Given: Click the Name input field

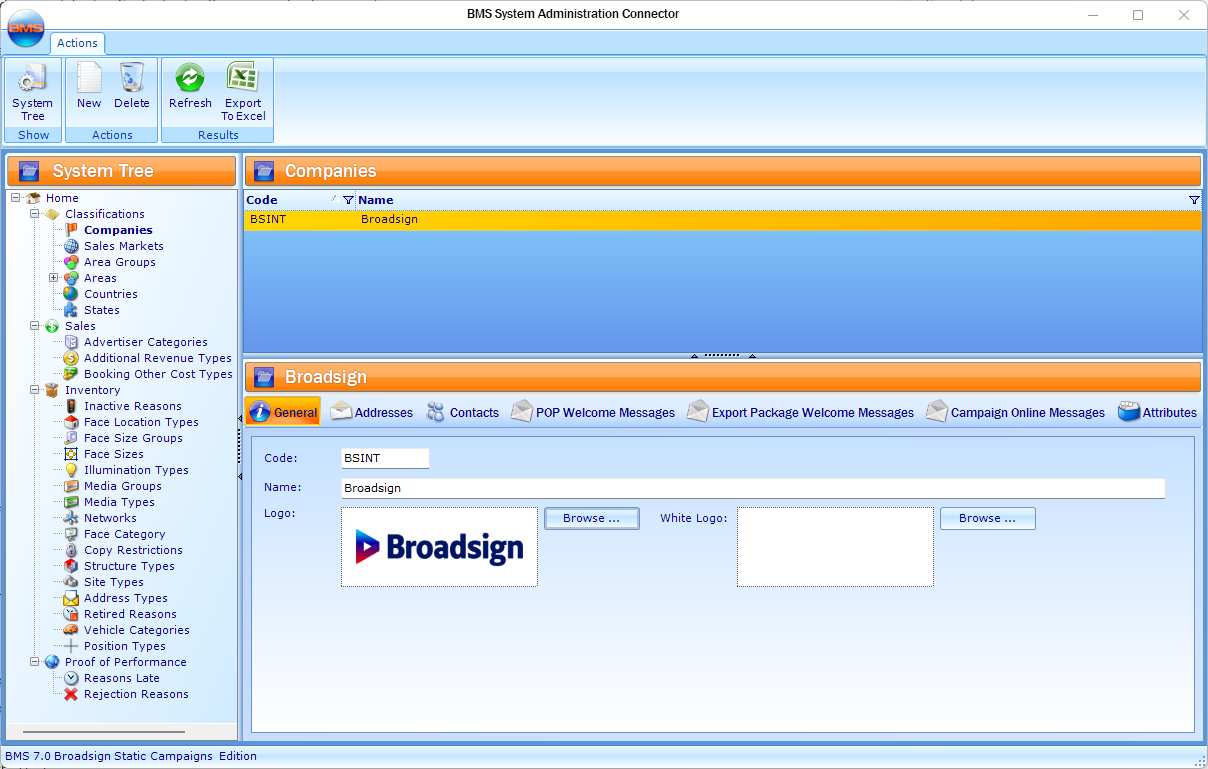Looking at the screenshot, I should pos(753,488).
